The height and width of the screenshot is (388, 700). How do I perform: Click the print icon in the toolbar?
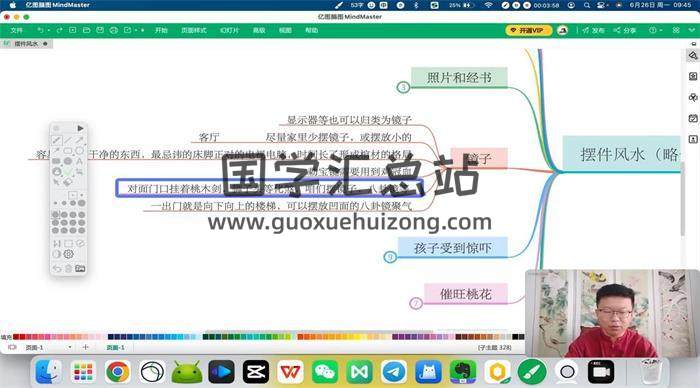pyautogui.click(x=114, y=30)
